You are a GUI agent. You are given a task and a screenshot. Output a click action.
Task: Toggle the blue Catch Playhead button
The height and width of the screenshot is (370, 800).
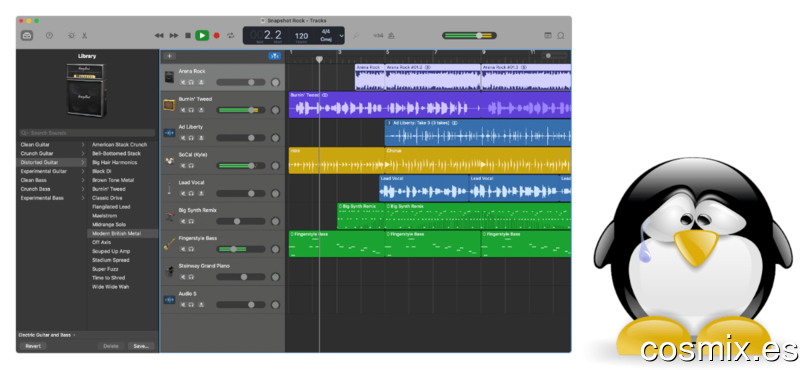(274, 56)
